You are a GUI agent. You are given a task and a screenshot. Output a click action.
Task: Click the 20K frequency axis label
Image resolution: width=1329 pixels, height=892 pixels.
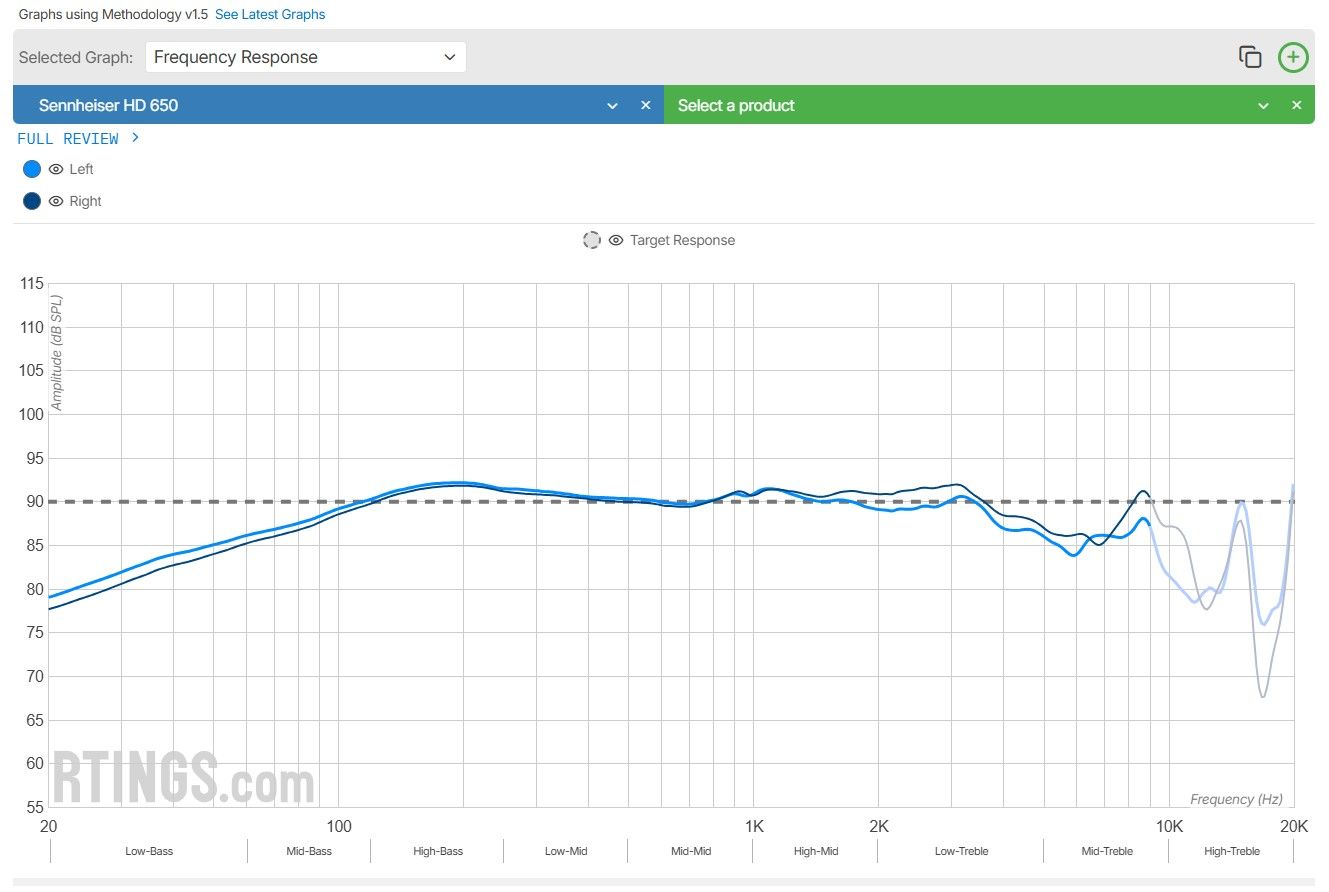tap(1294, 826)
